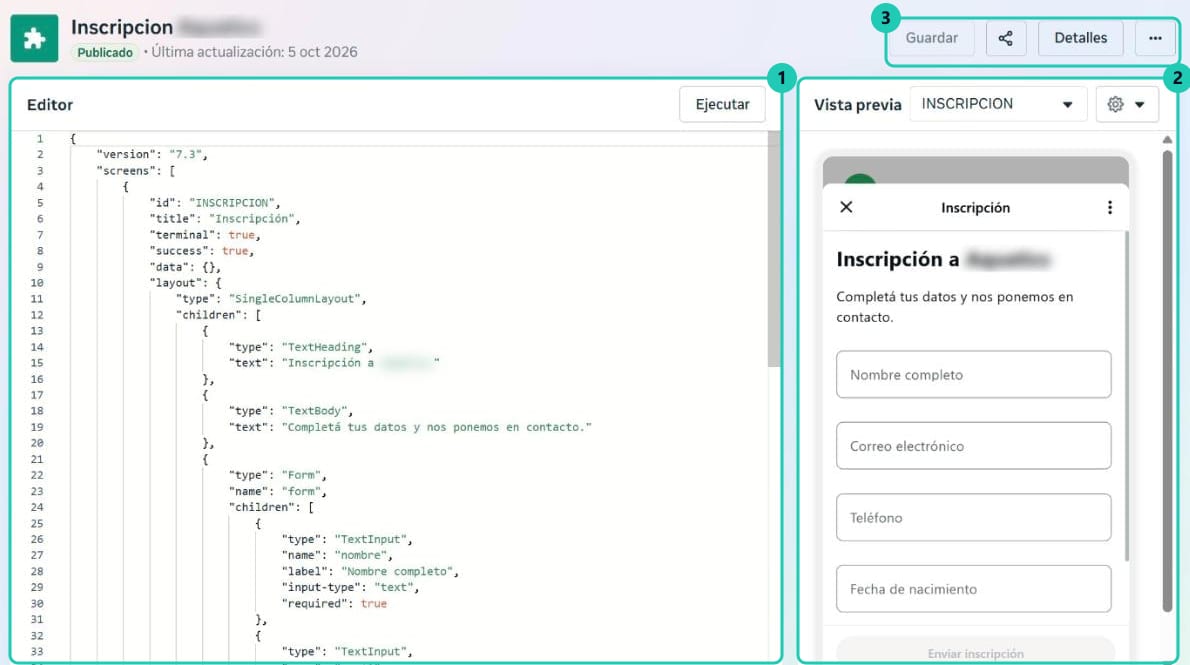
Task: Click code line "version": "7.3"
Action: 152,154
